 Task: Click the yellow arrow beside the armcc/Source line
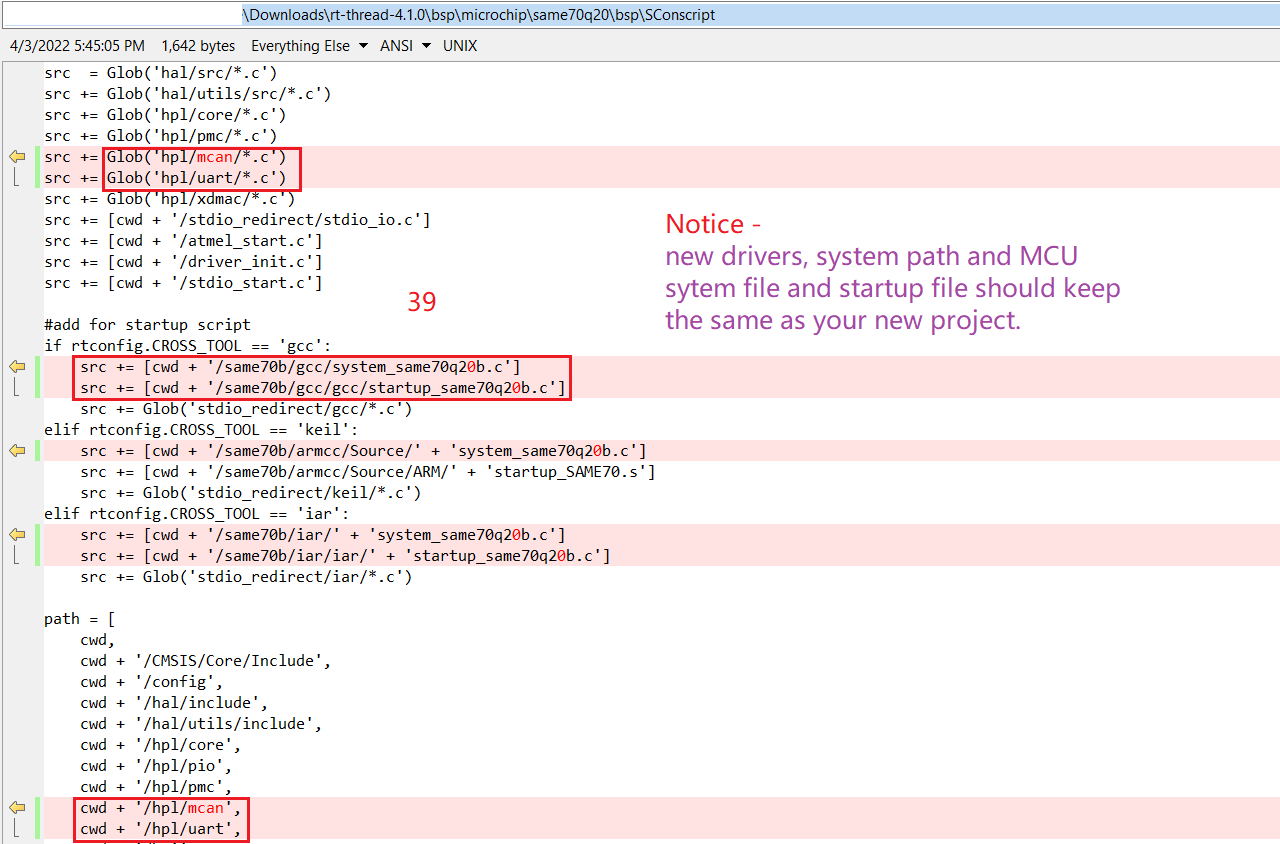click(17, 451)
